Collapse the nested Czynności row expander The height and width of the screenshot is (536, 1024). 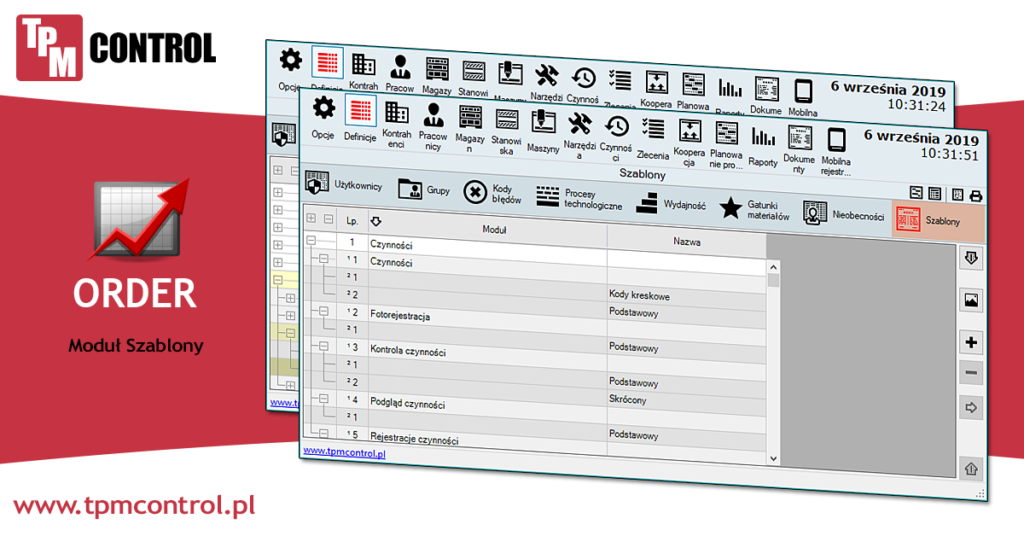pyautogui.click(x=323, y=259)
